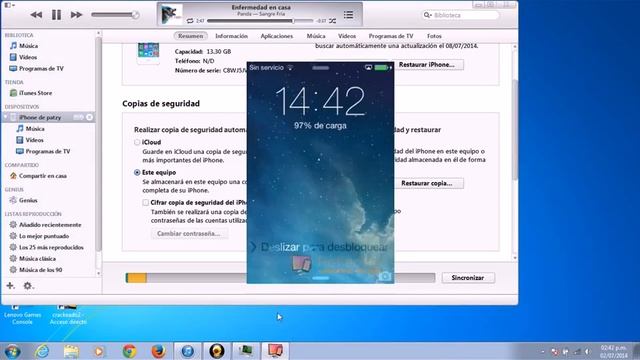Switch to the Programas de TV tab

391,36
